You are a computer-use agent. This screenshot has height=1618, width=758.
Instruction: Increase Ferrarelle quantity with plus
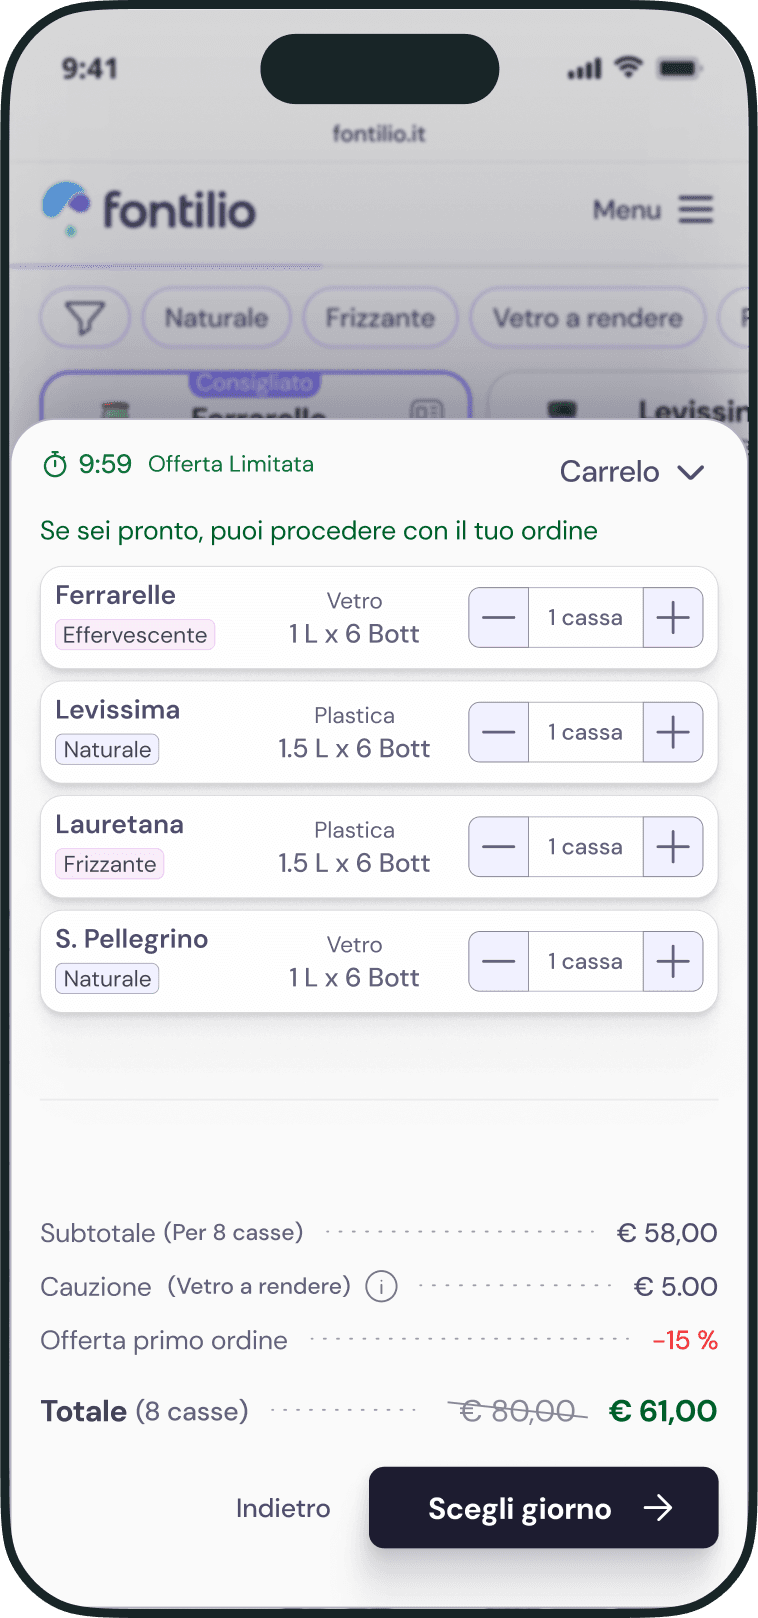click(x=673, y=618)
